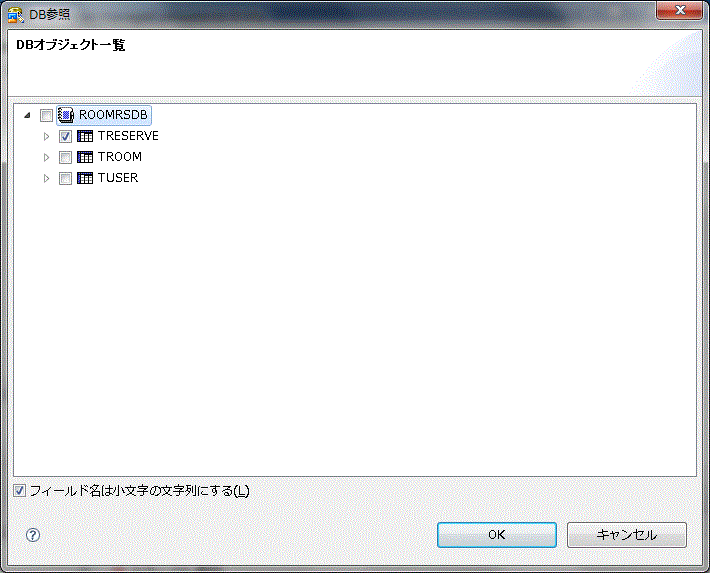710x573 pixels.
Task: Click the DB参照 title bar icon
Action: tap(15, 15)
